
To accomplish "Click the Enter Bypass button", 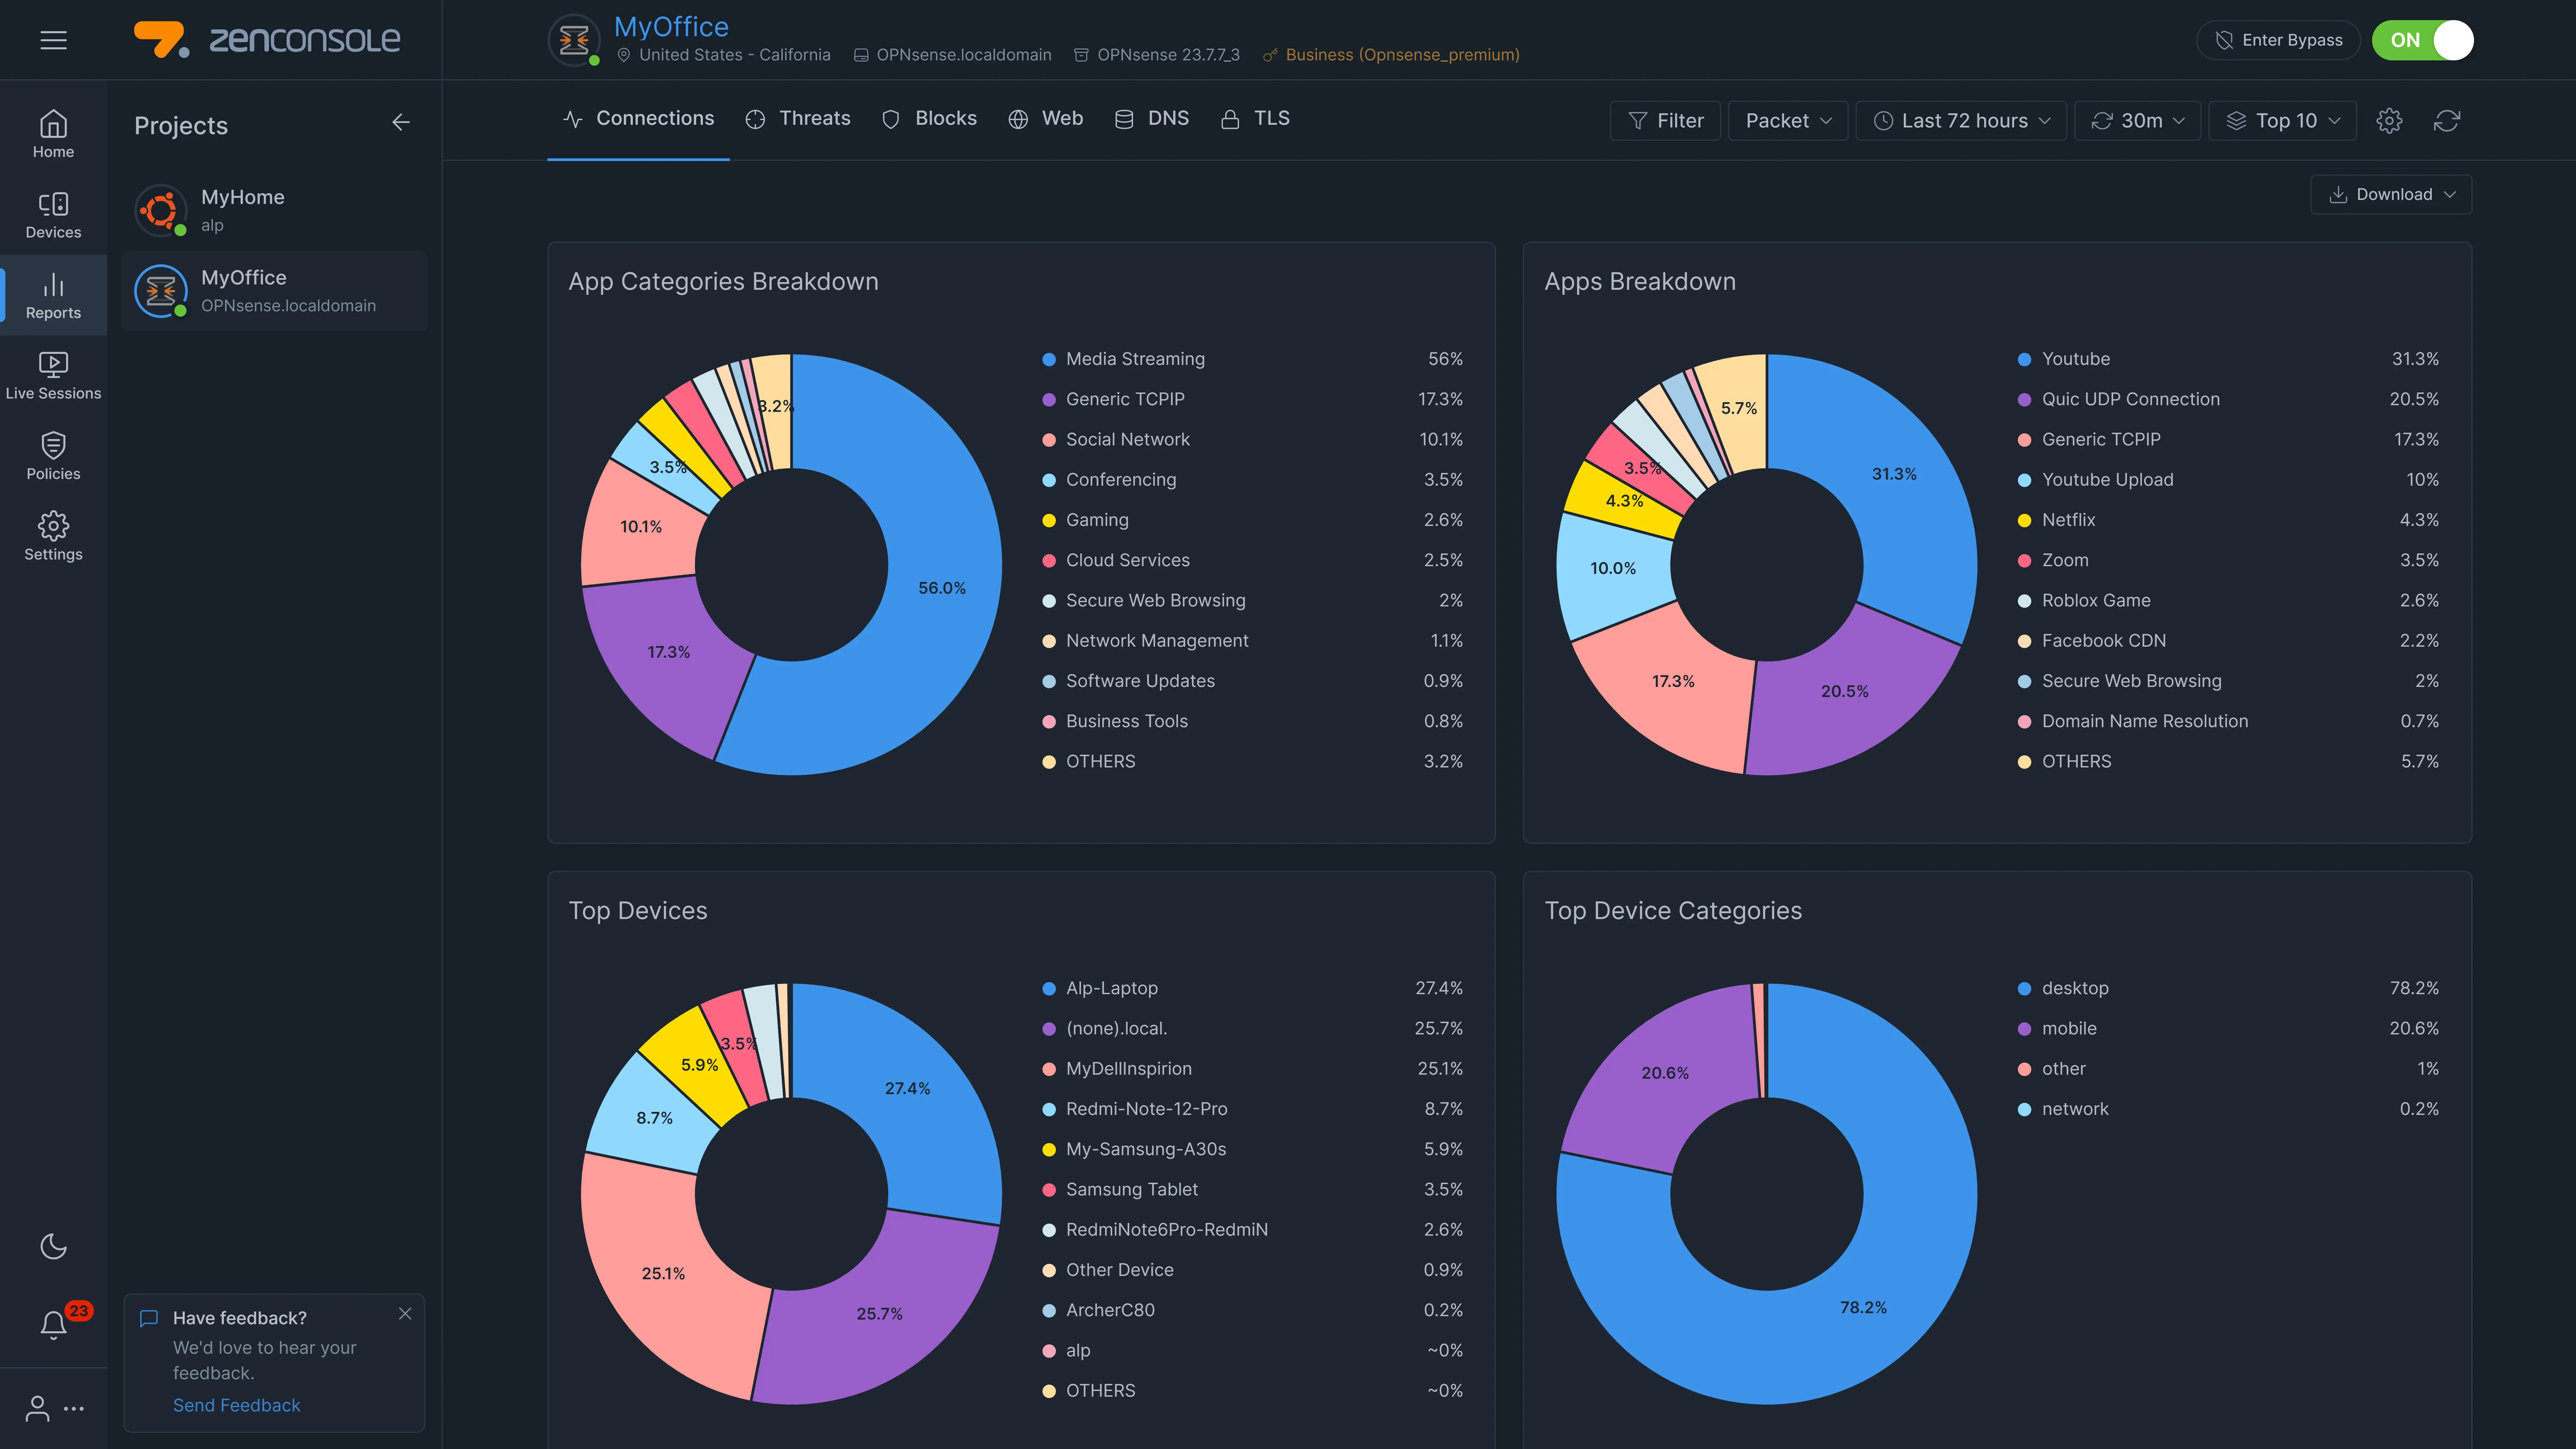I will pyautogui.click(x=2278, y=40).
